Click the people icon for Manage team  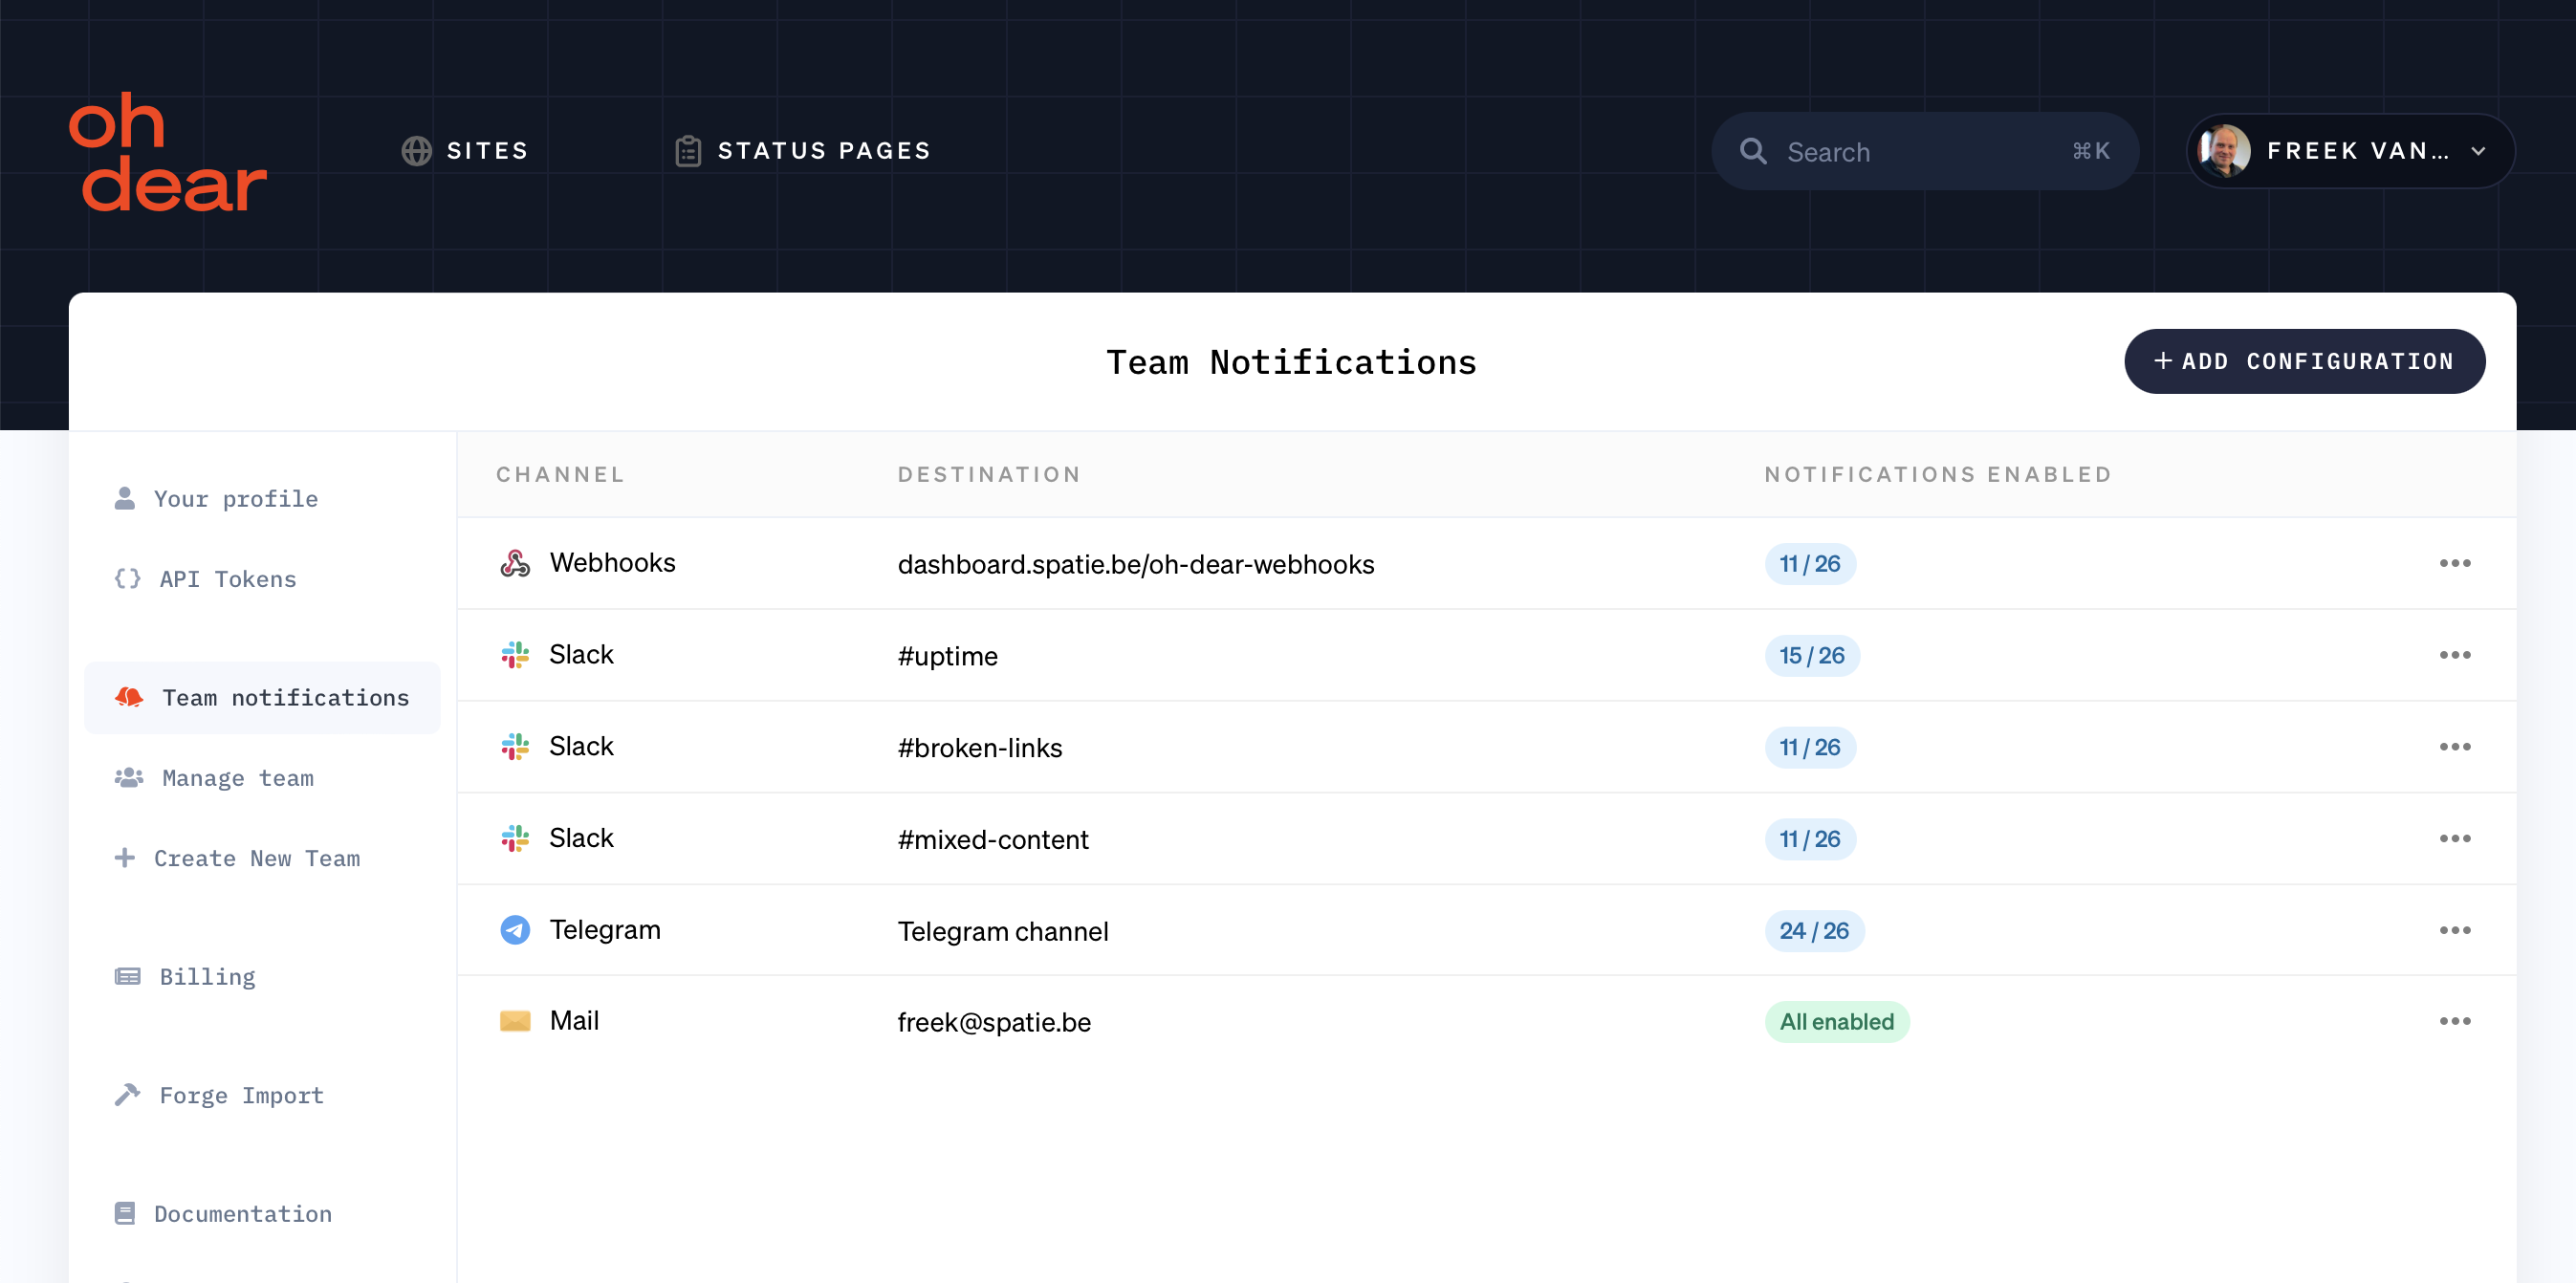[129, 777]
